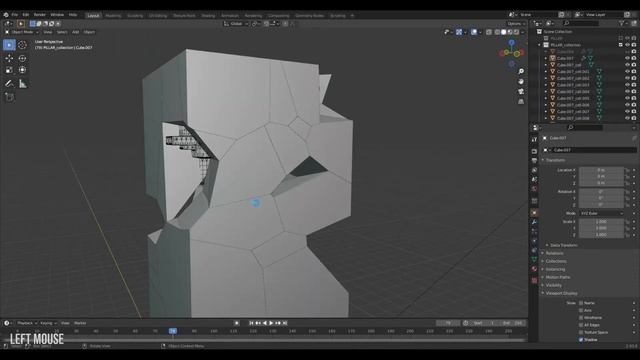Screen dimensions: 640x360
Task: Jump to the timeline start frame
Action: (251, 323)
